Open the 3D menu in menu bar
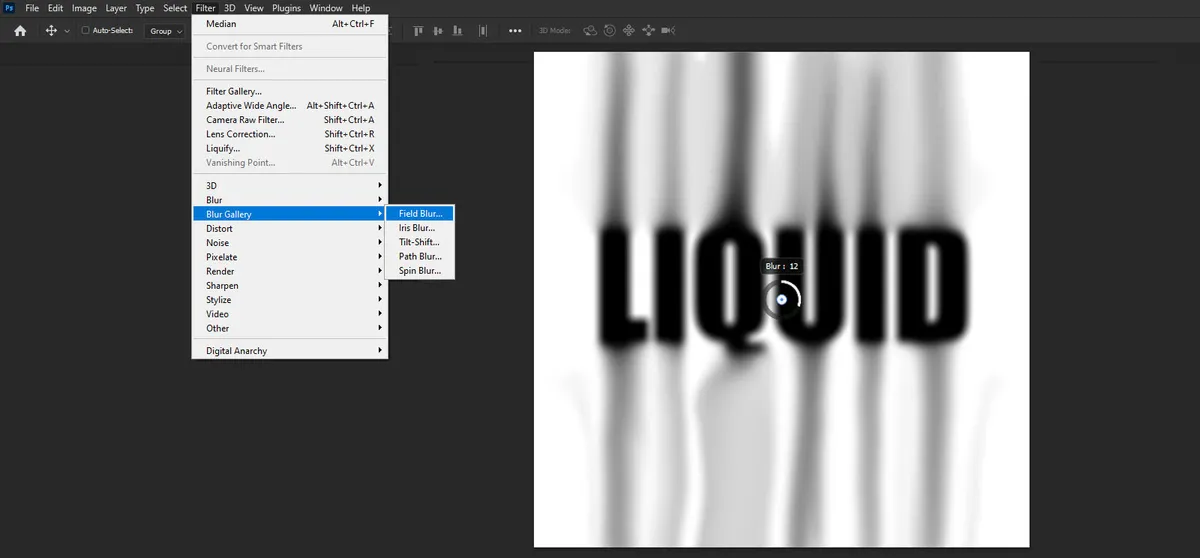Screen dimensions: 1200x558 229,8
